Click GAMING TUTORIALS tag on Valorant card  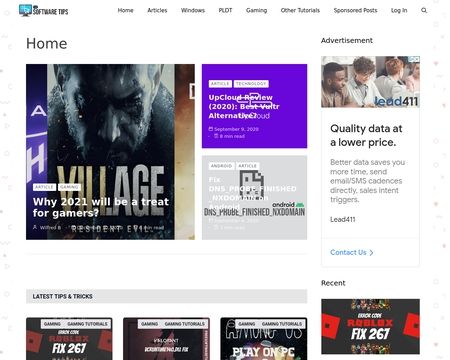[185, 324]
